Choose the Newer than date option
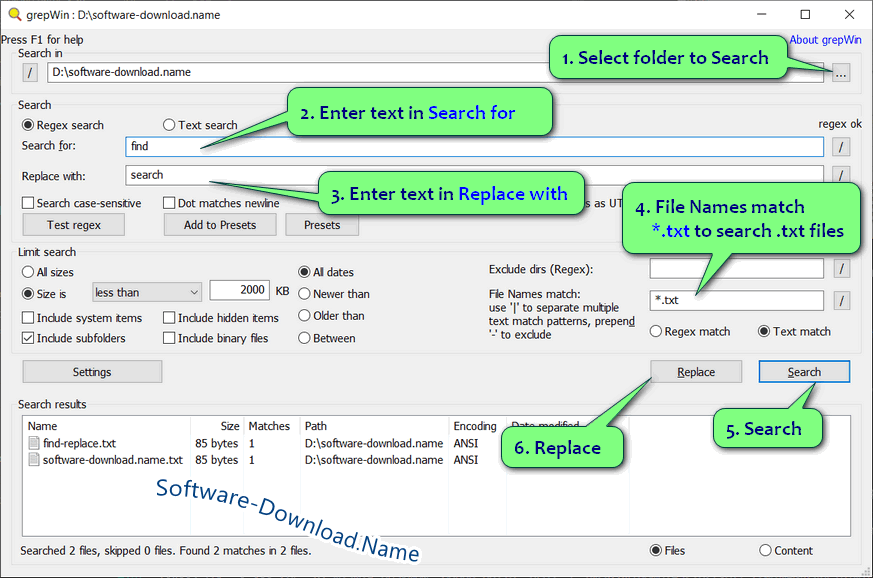Image resolution: width=873 pixels, height=578 pixels. (x=305, y=293)
